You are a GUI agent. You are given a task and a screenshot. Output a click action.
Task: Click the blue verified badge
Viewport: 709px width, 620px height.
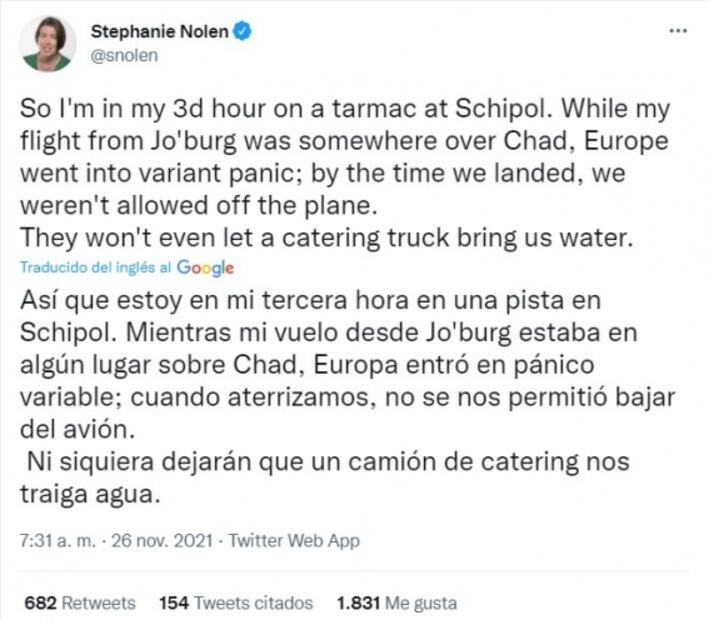point(243,32)
